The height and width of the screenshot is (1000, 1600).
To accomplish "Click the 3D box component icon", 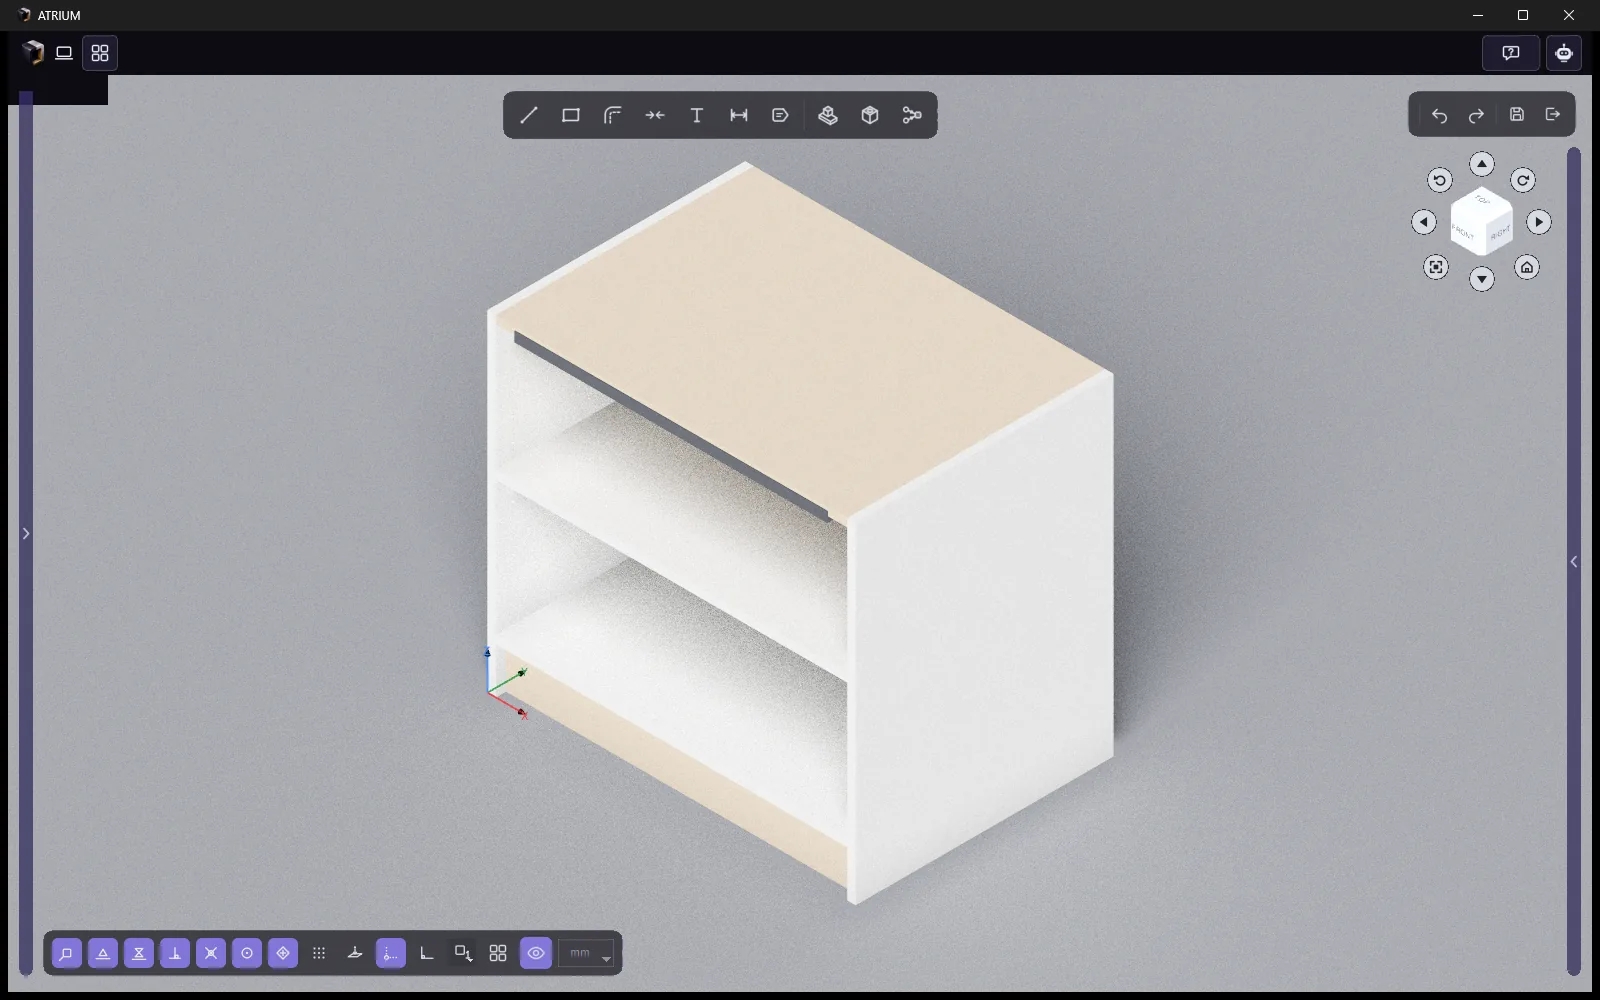I will [870, 115].
